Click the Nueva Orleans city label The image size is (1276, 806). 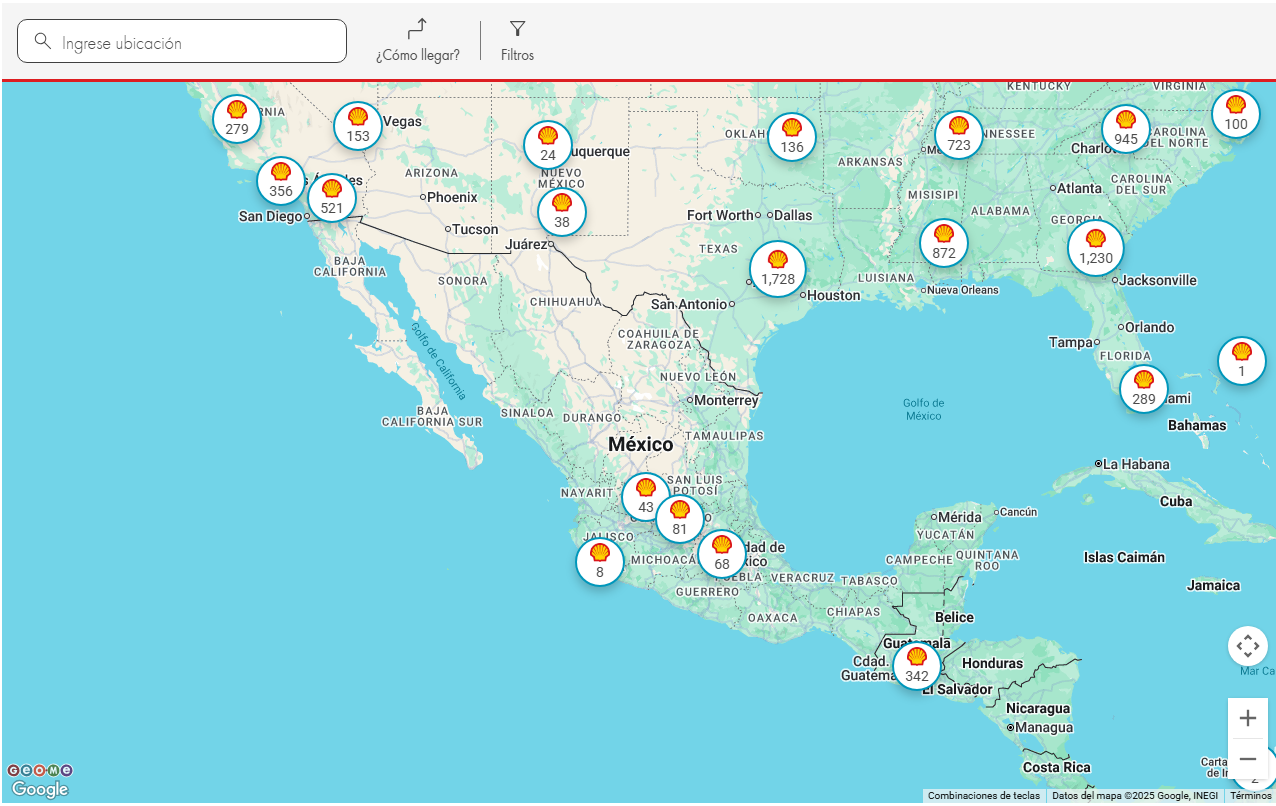click(x=963, y=290)
